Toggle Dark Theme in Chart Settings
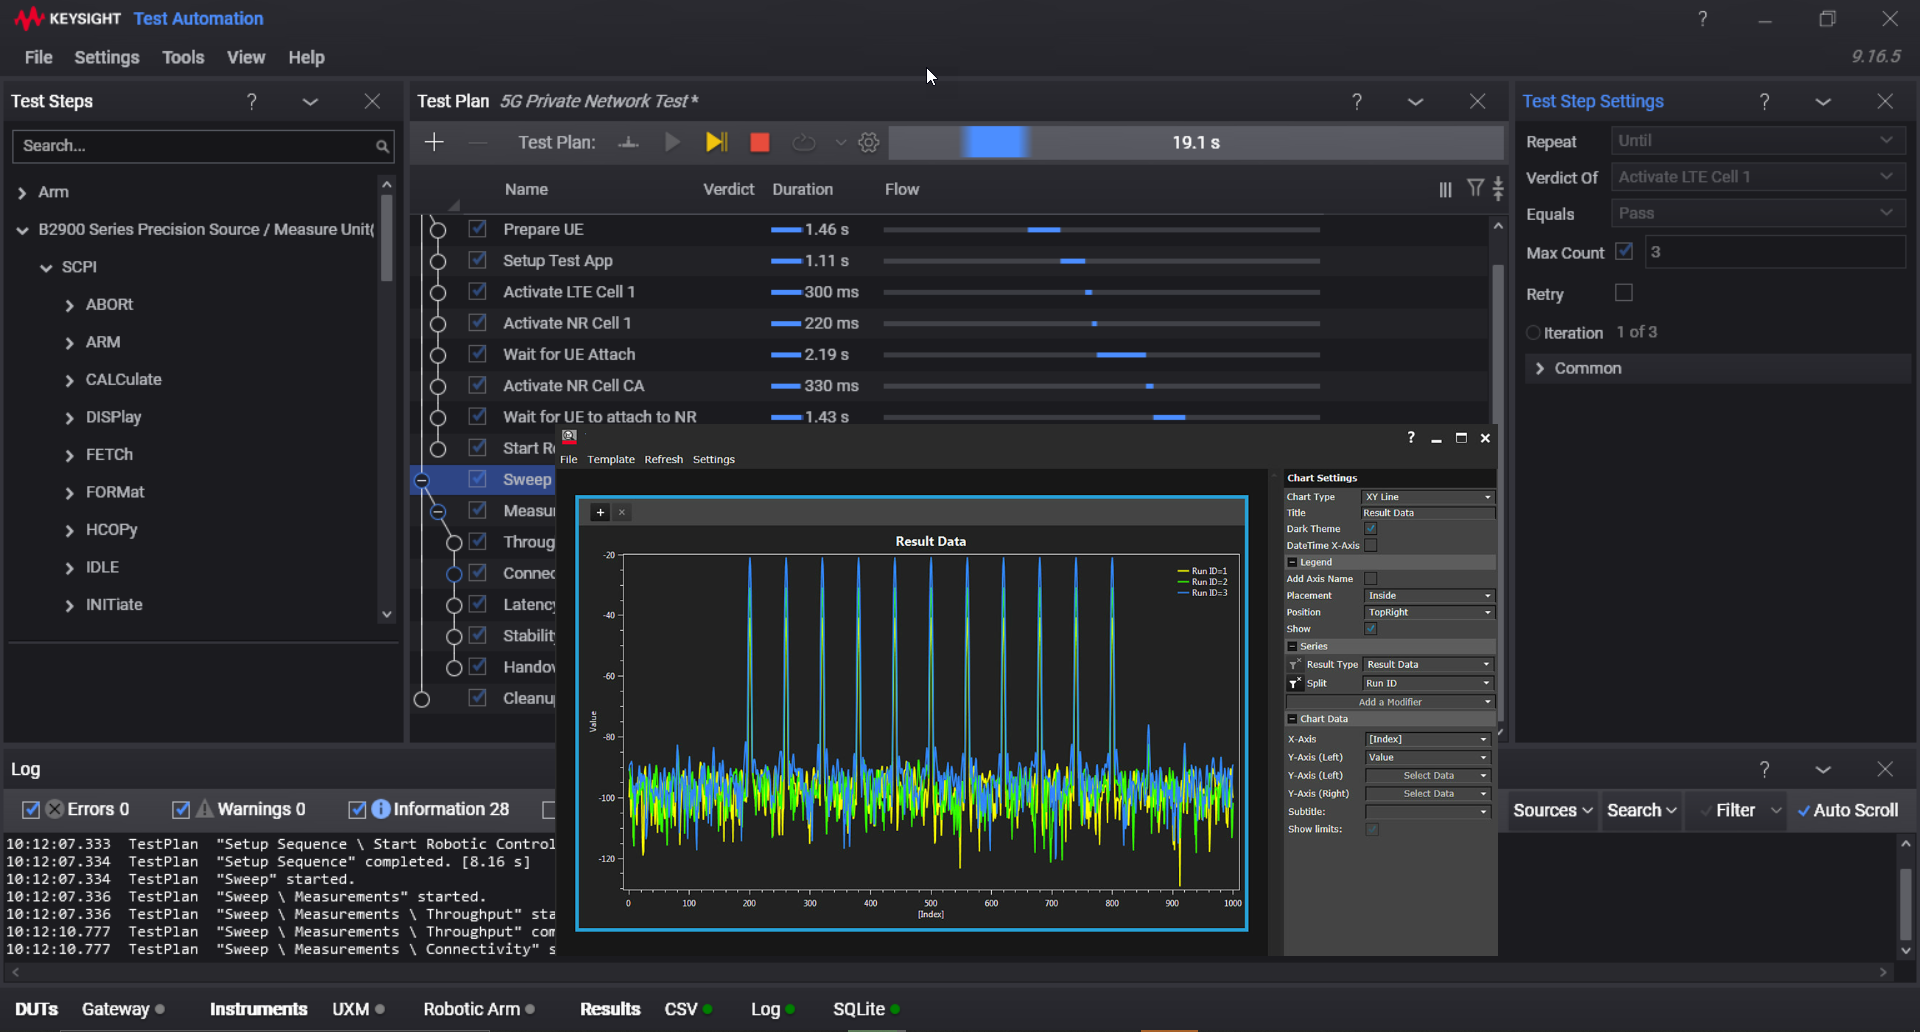 1371,528
